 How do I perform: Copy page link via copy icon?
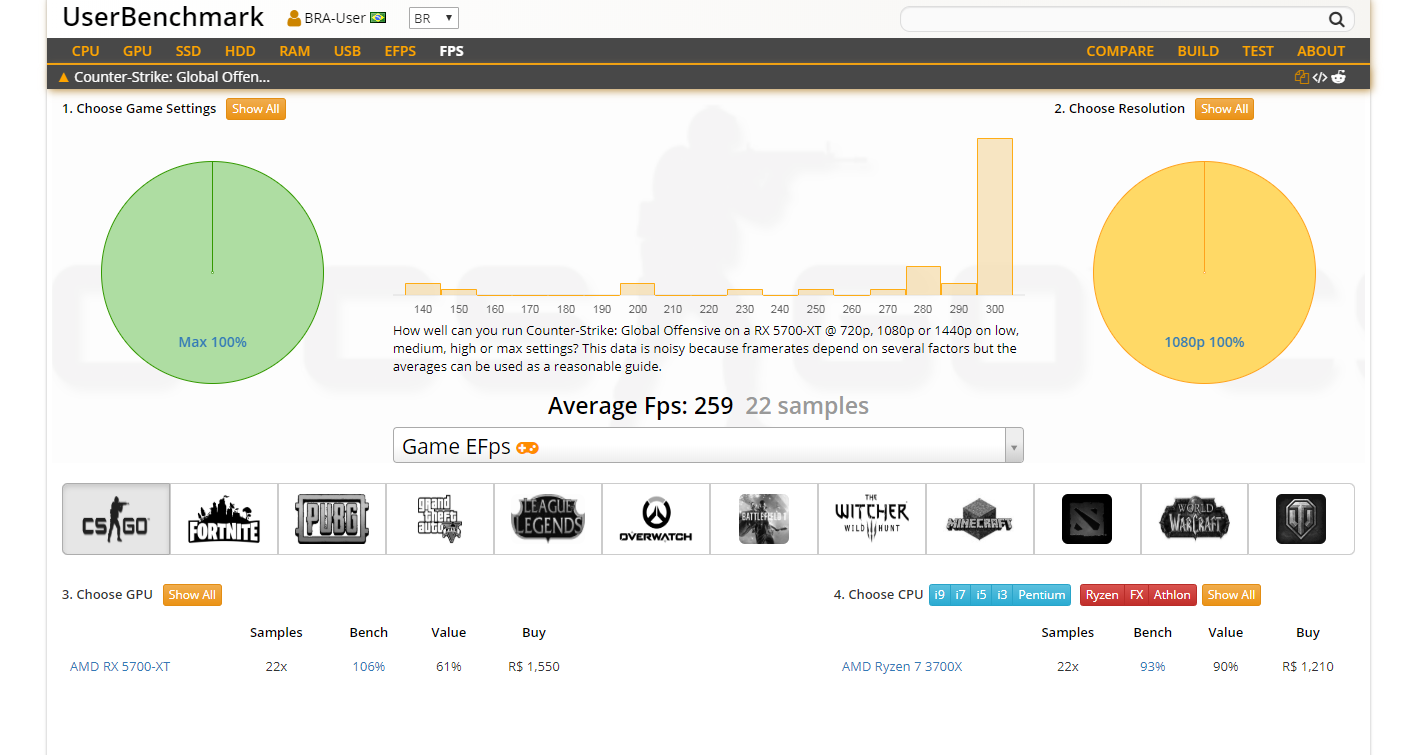coord(1301,77)
